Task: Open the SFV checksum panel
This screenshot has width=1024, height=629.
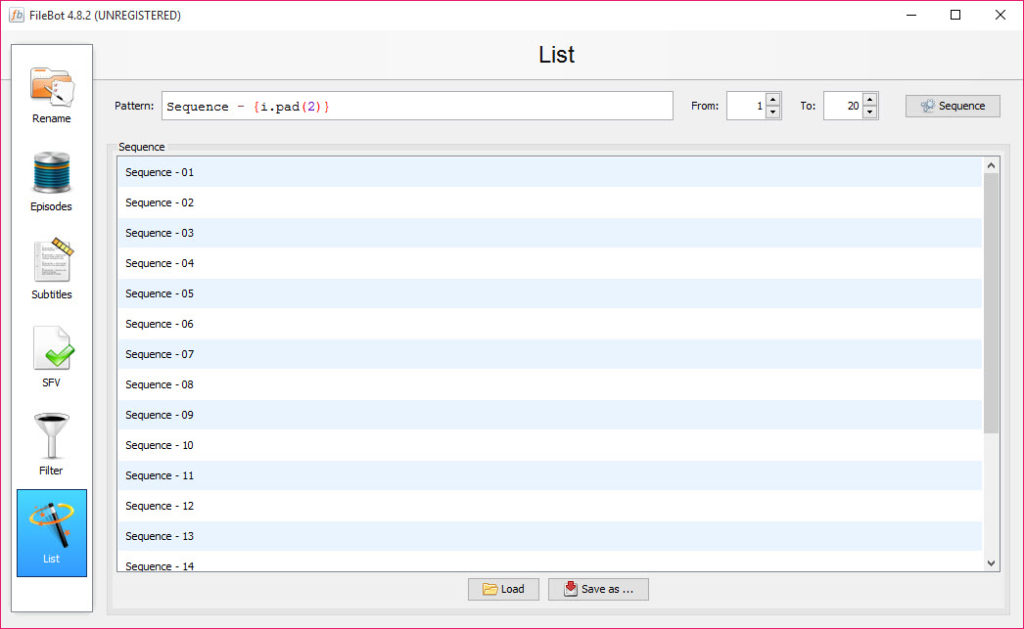Action: click(x=51, y=358)
